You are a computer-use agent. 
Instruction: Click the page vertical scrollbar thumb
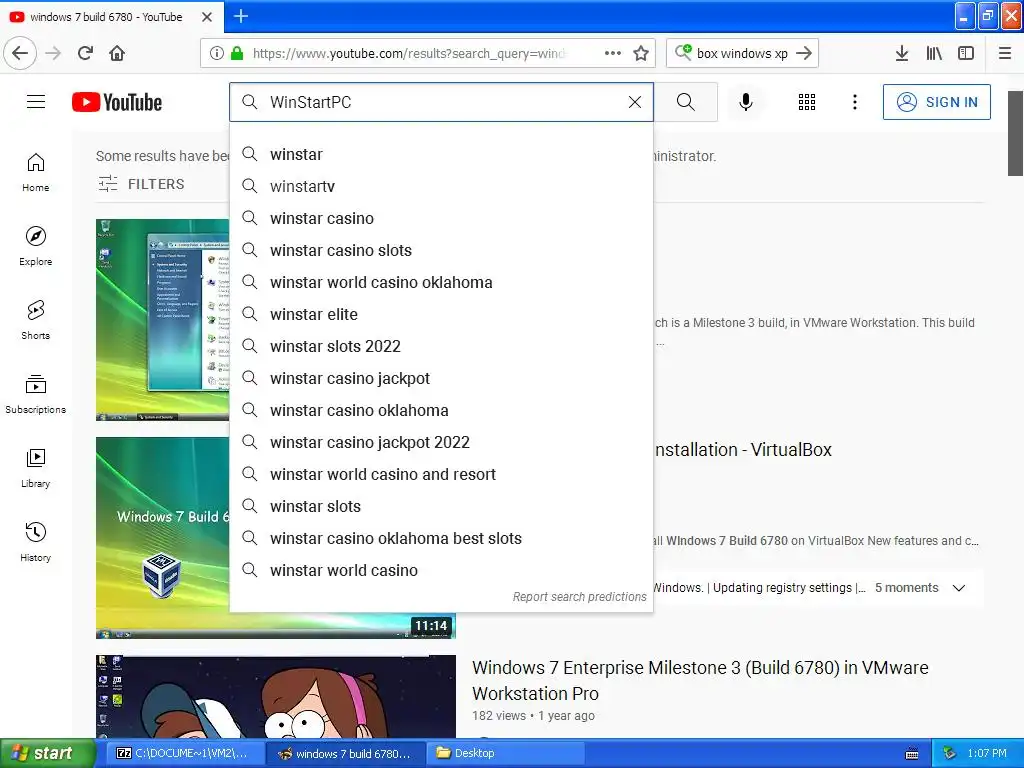(1015, 133)
